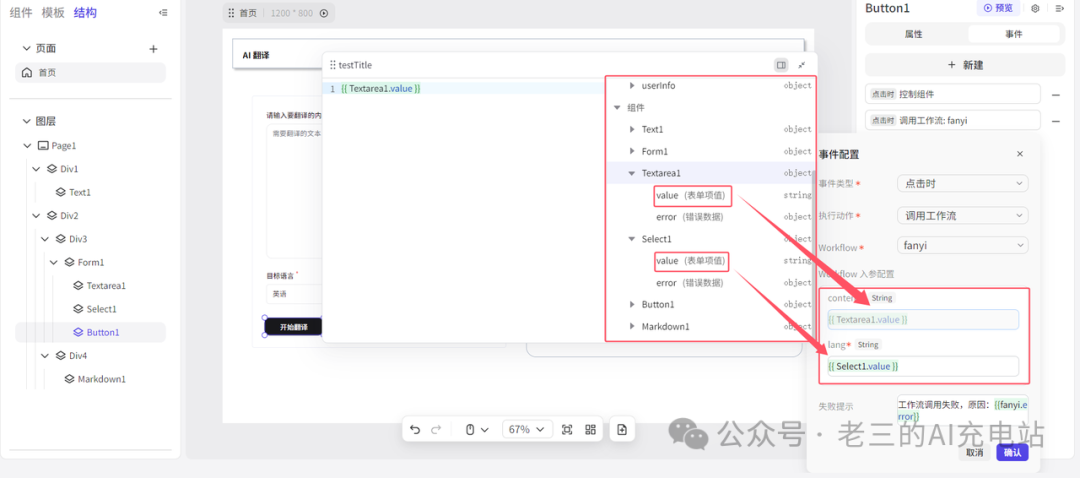1080x478 pixels.
Task: Open the 调用工作流: fanyi event entry
Action: coord(953,120)
